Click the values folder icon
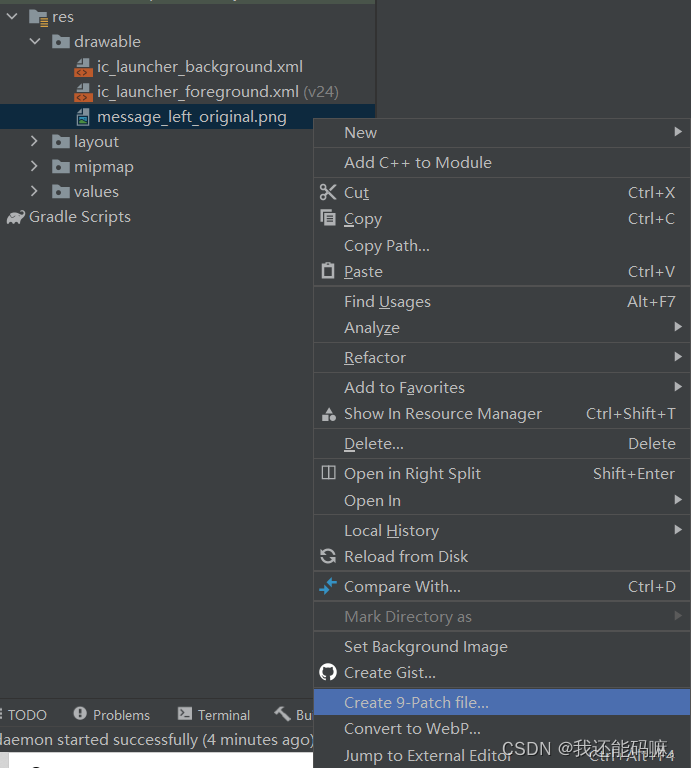 pos(61,192)
